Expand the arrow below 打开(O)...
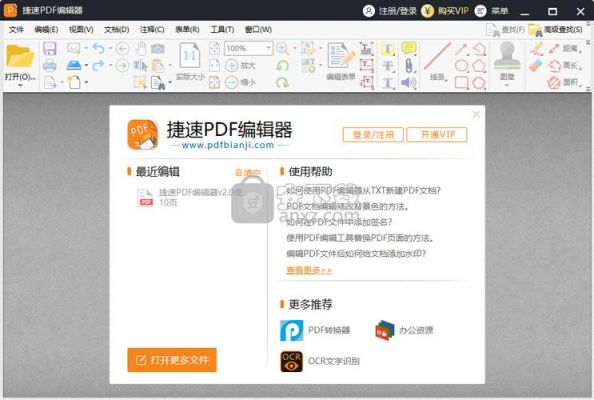The height and width of the screenshot is (400, 594). [20, 86]
